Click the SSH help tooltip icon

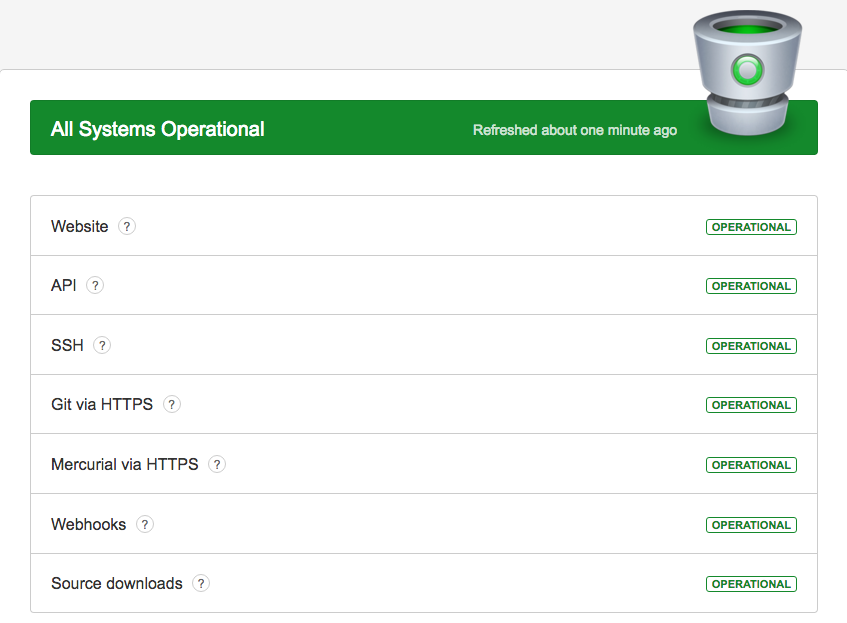[102, 345]
